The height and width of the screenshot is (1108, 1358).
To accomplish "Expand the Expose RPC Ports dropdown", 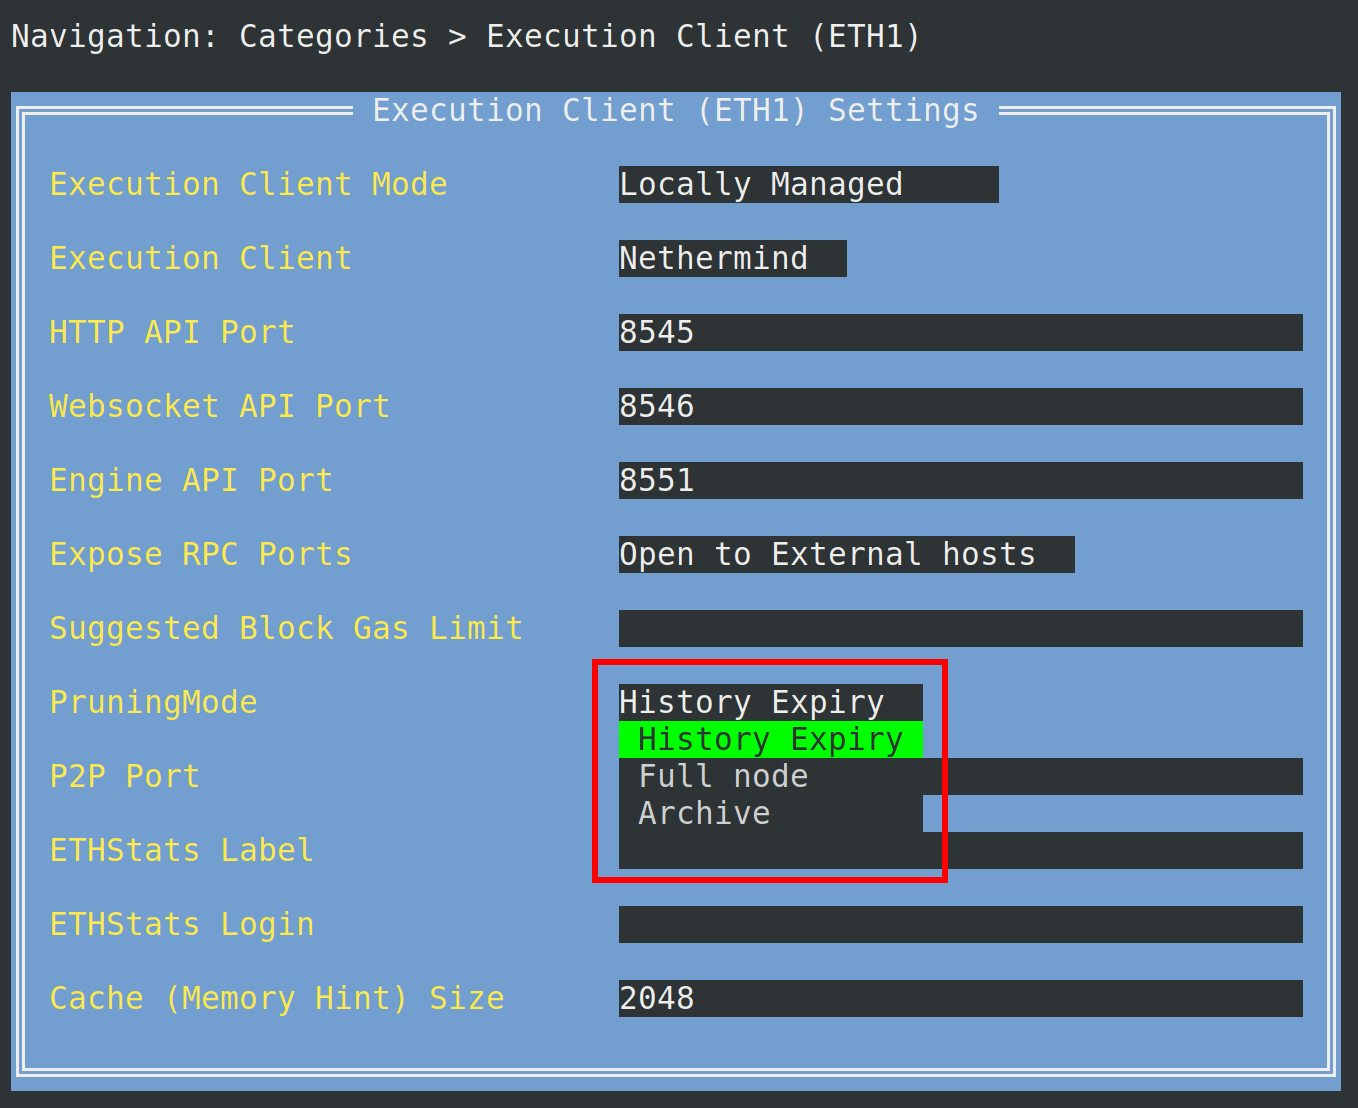I will click(x=845, y=555).
